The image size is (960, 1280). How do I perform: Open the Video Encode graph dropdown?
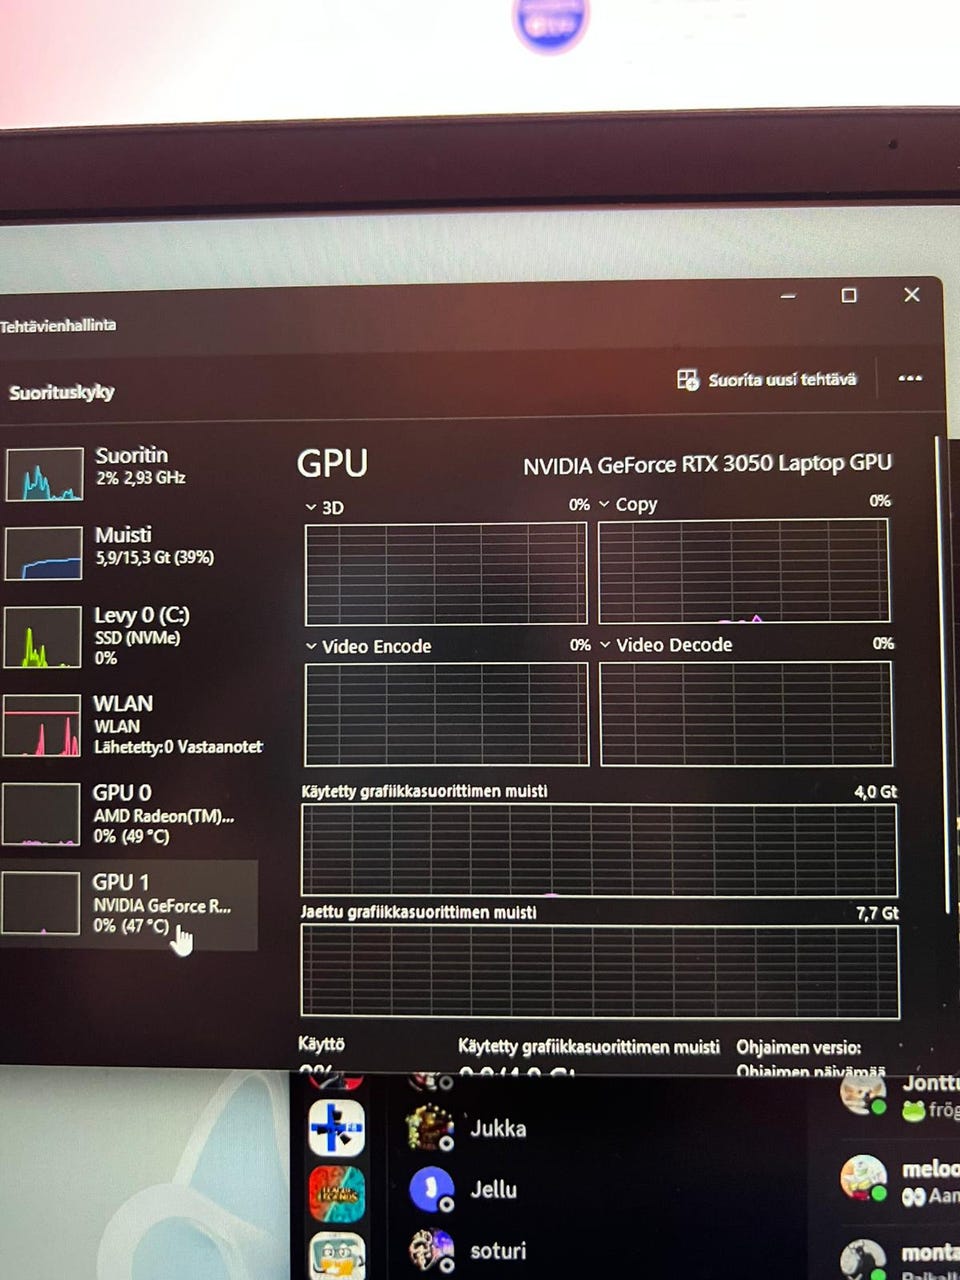point(311,646)
